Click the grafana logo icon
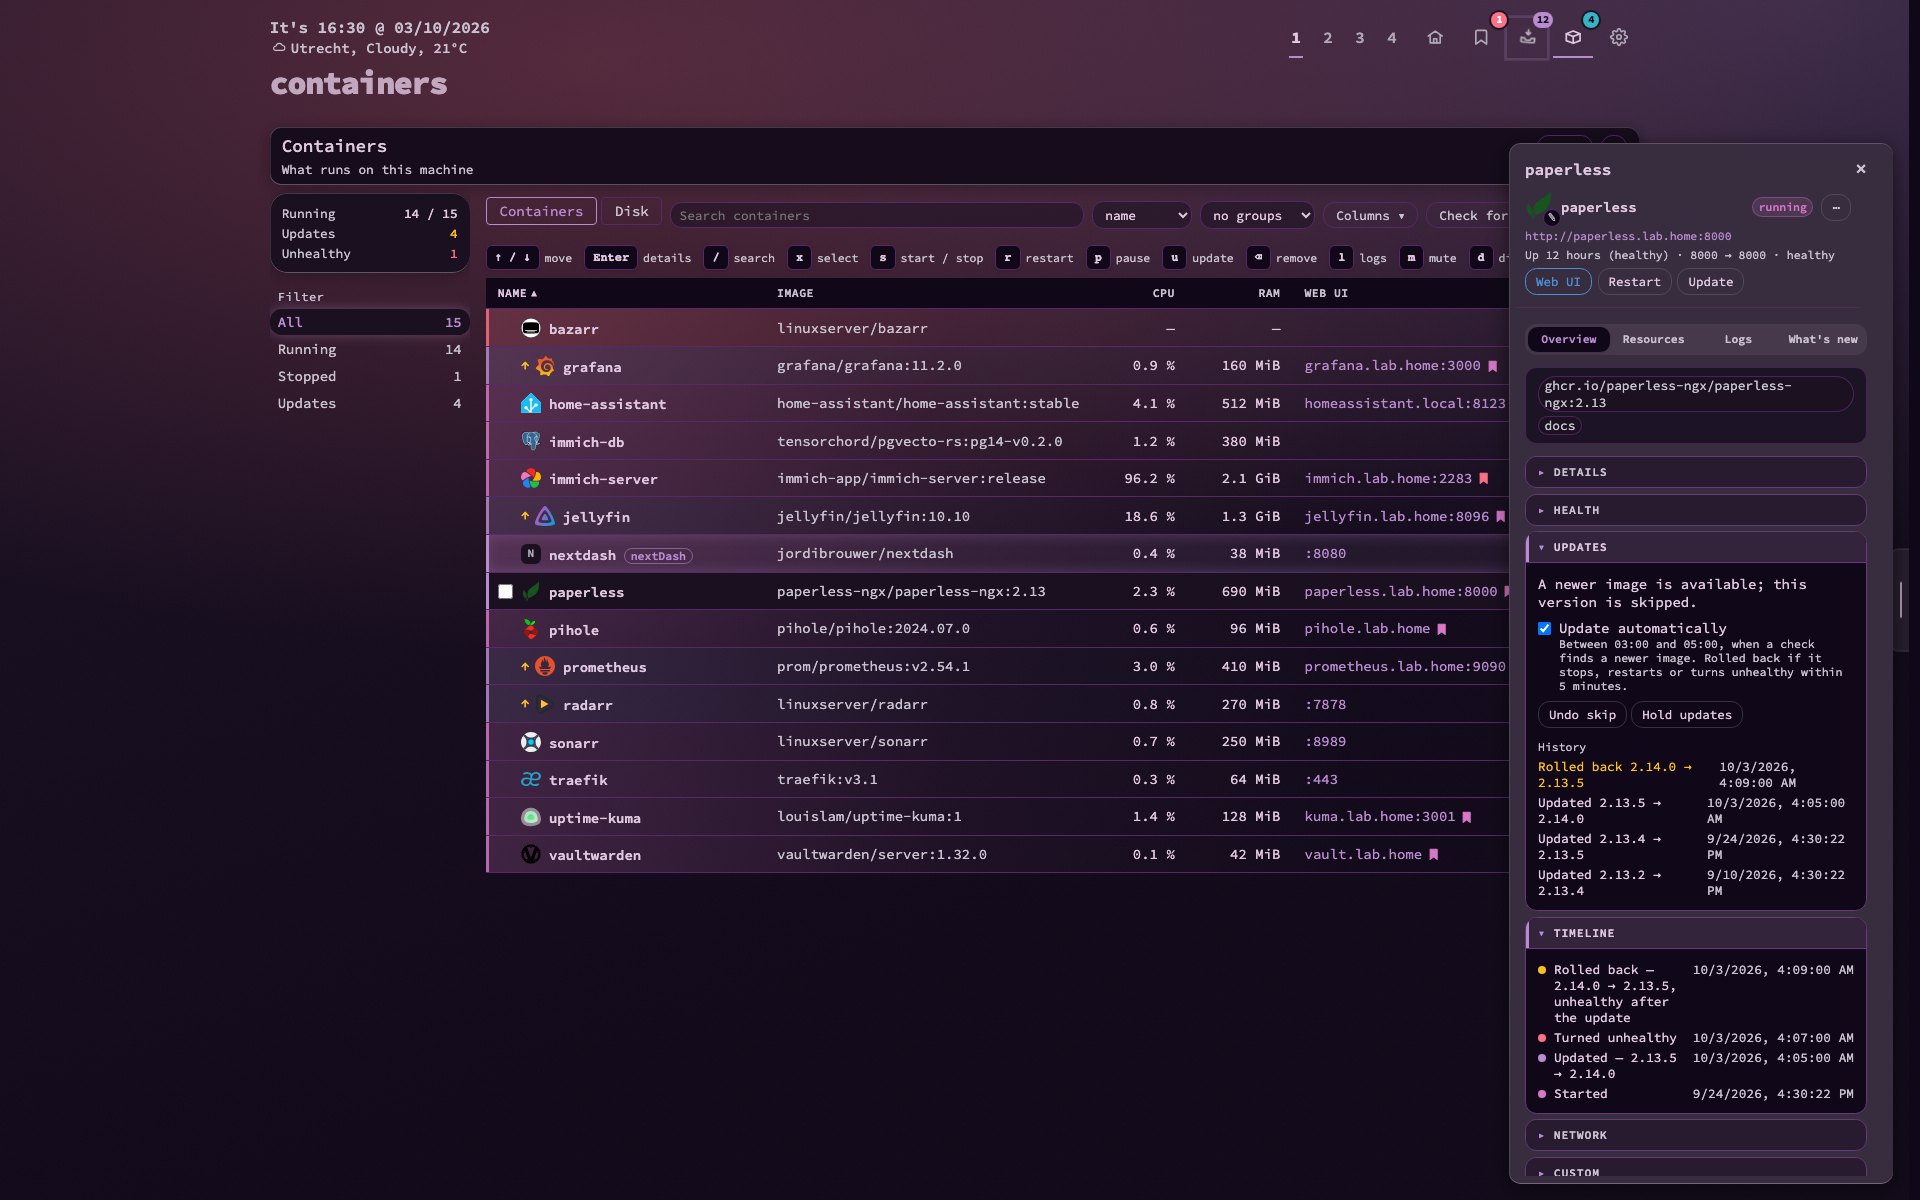The height and width of the screenshot is (1200, 1920). tap(545, 367)
